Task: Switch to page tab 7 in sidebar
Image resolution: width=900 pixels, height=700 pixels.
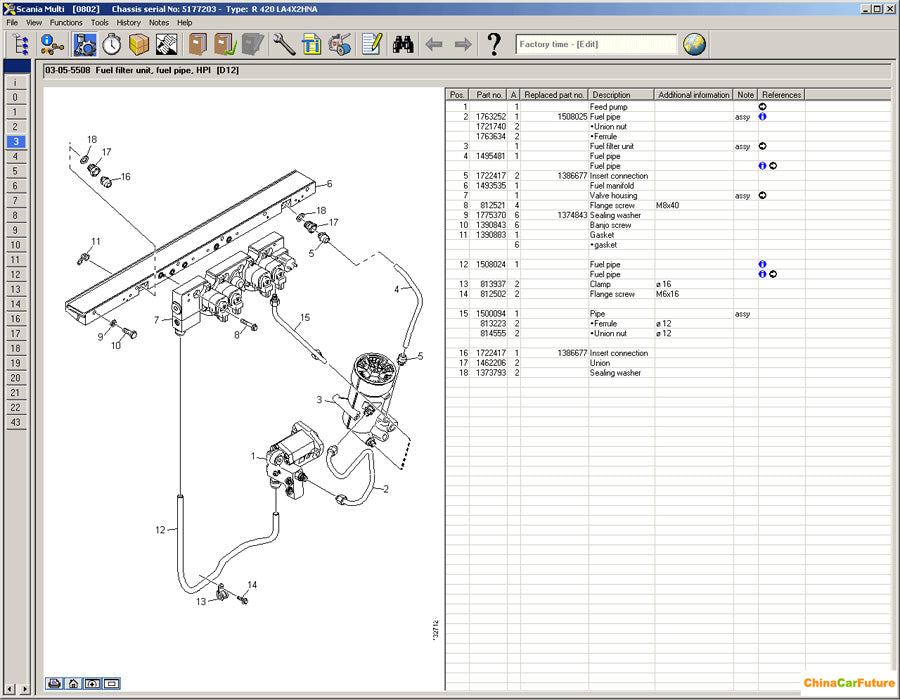Action: coord(15,201)
